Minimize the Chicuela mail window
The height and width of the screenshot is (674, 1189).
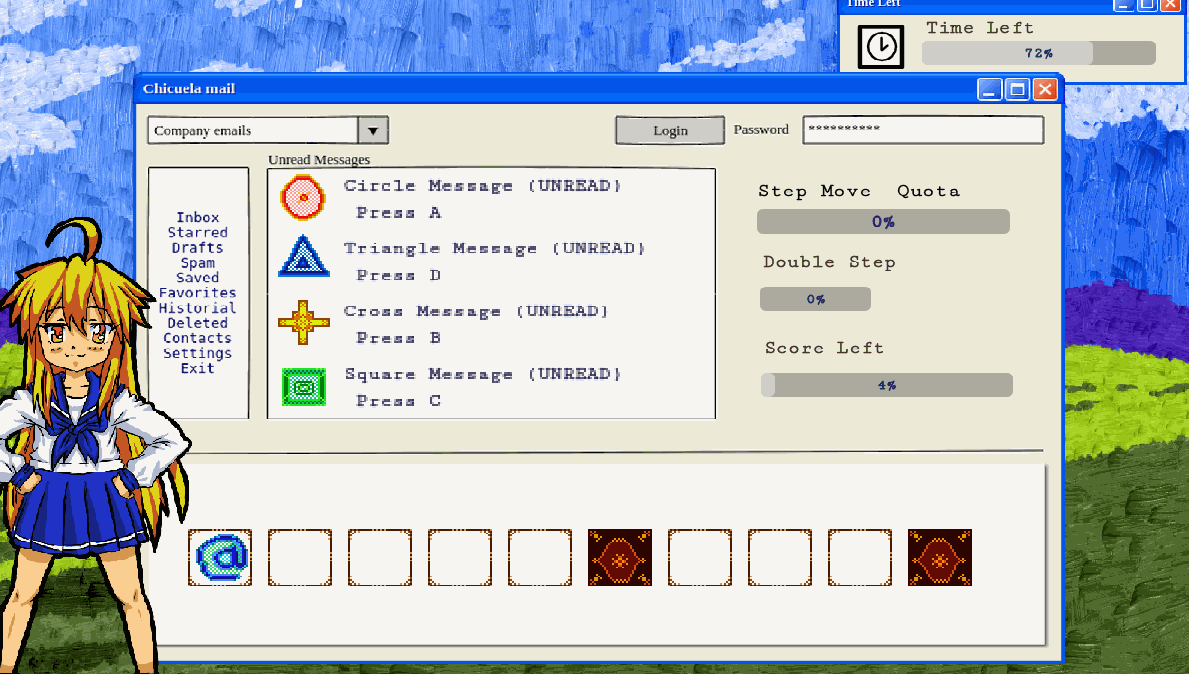[990, 89]
